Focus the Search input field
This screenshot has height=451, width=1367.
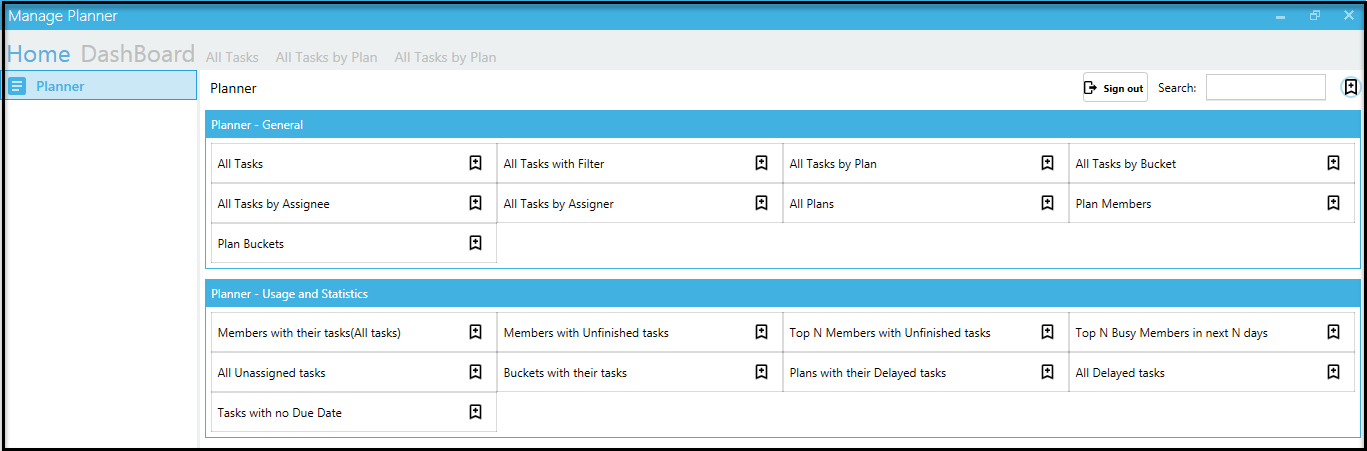(x=1266, y=88)
